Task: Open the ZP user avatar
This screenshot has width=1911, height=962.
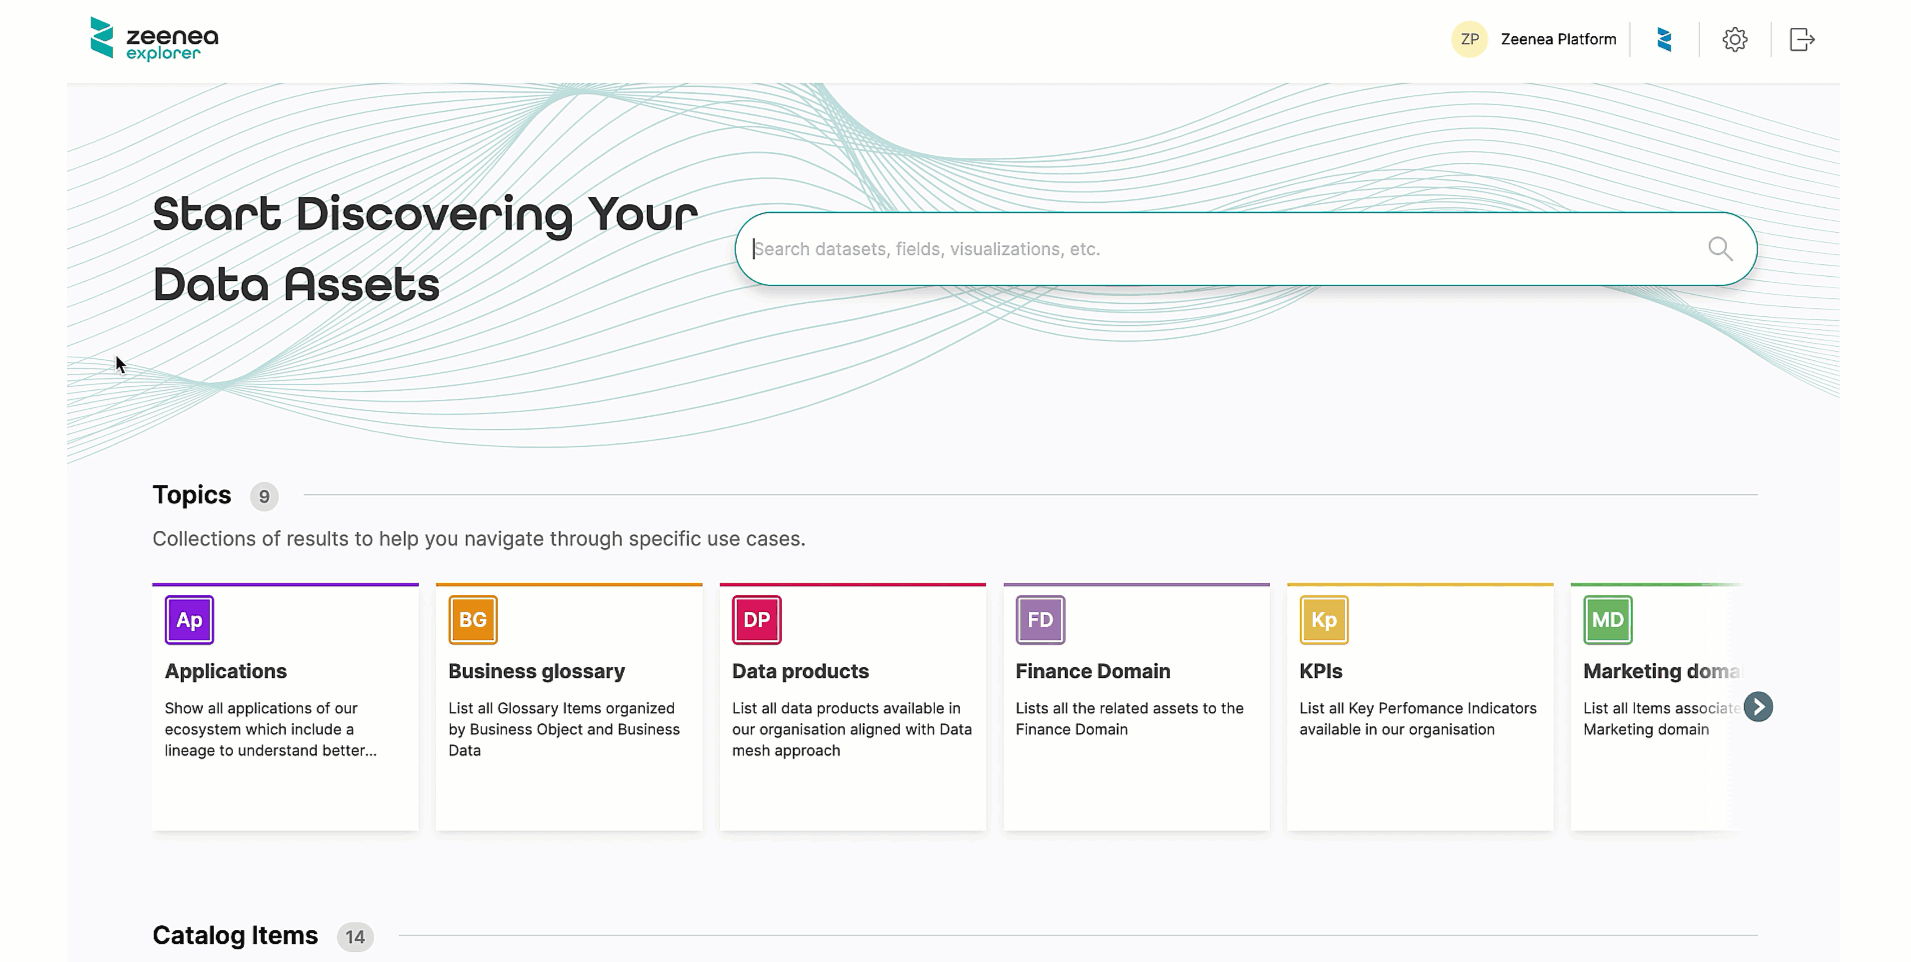Action: tap(1469, 39)
